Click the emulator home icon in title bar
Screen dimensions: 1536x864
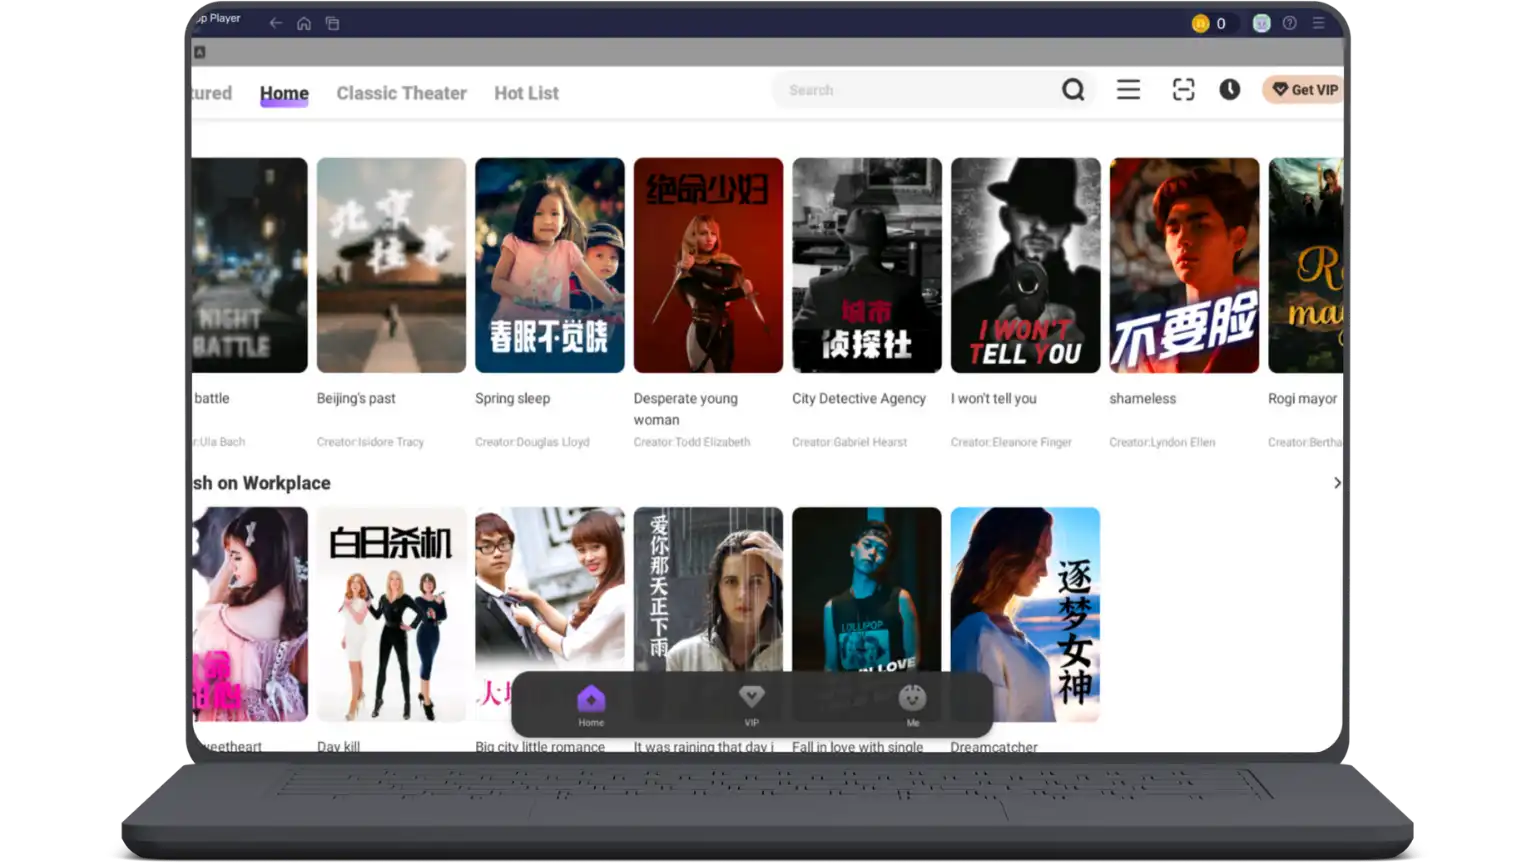[x=304, y=23]
